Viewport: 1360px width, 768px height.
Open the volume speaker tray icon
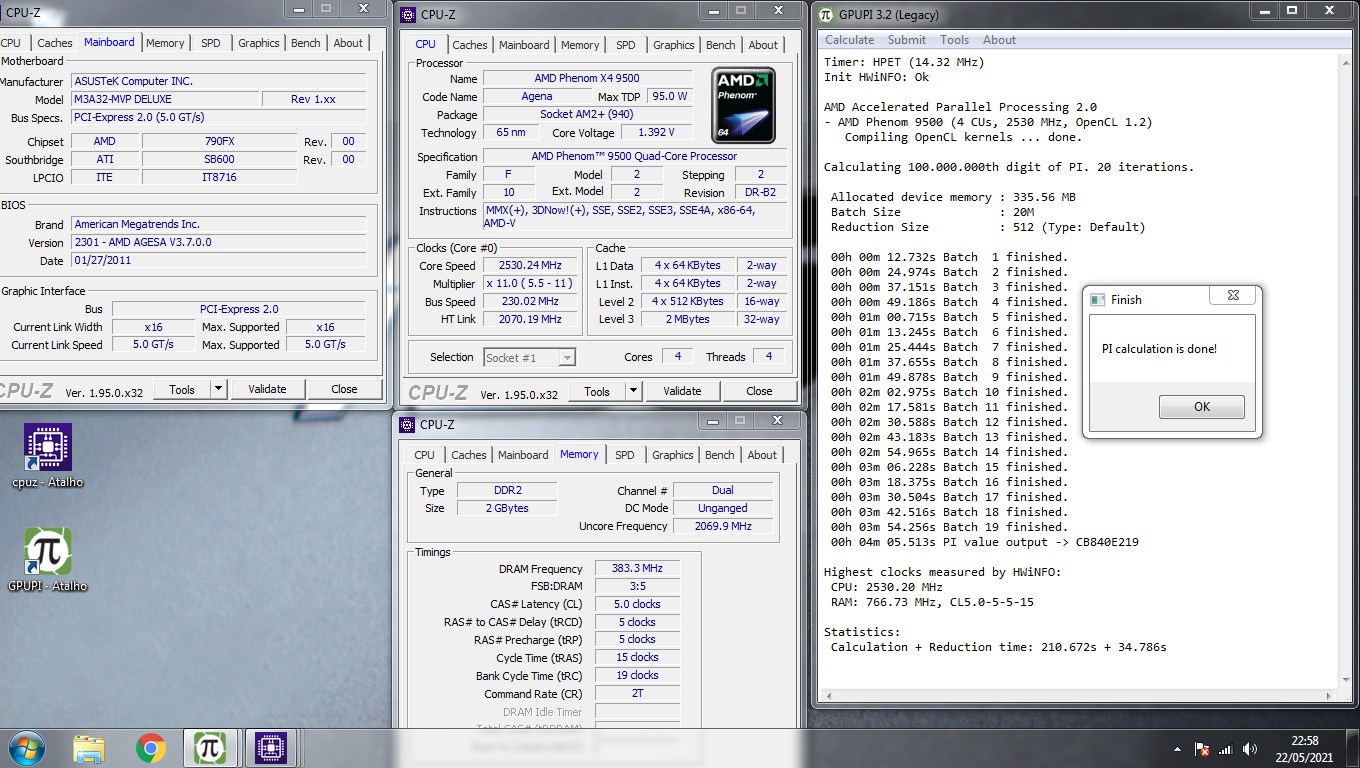1250,749
